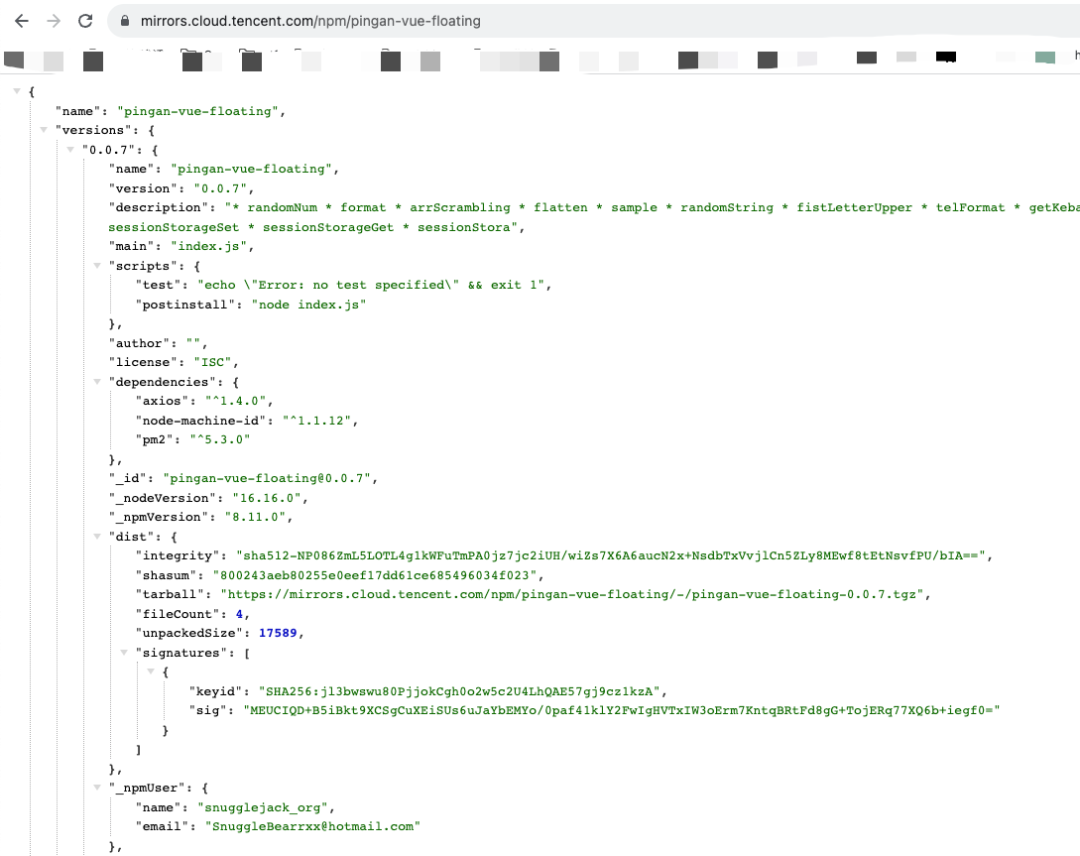Image resolution: width=1080 pixels, height=856 pixels.
Task: Click the top-level "pingan-vue-floating" name value
Action: (198, 111)
